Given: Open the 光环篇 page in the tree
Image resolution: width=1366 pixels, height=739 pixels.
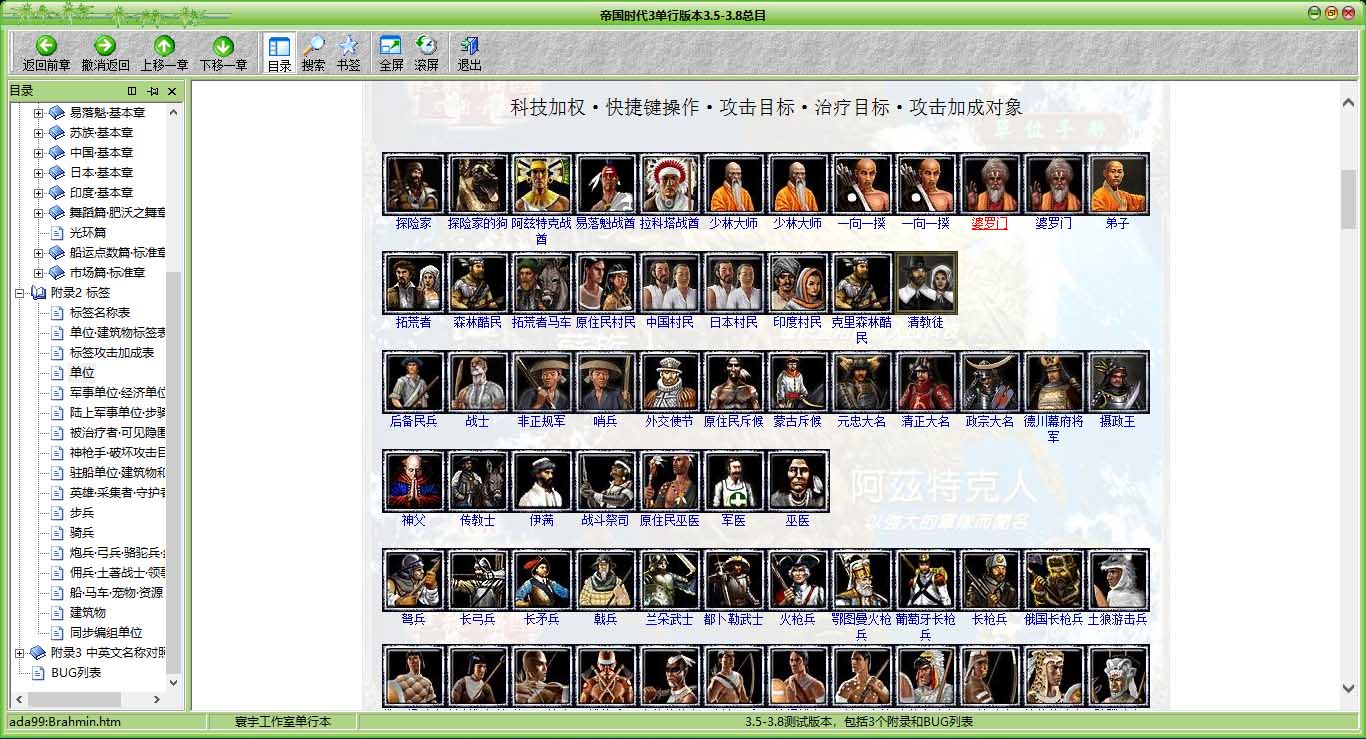Looking at the screenshot, I should [x=88, y=232].
